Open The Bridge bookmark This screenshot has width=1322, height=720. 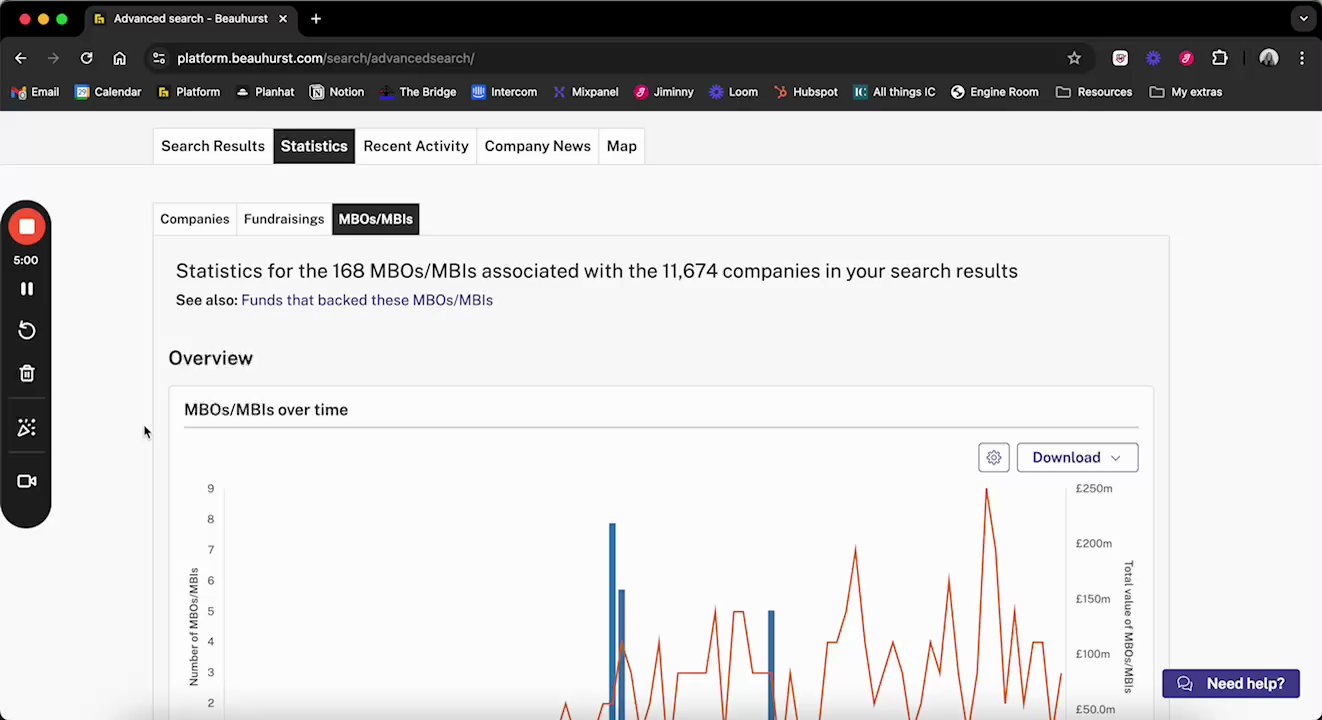tap(418, 92)
